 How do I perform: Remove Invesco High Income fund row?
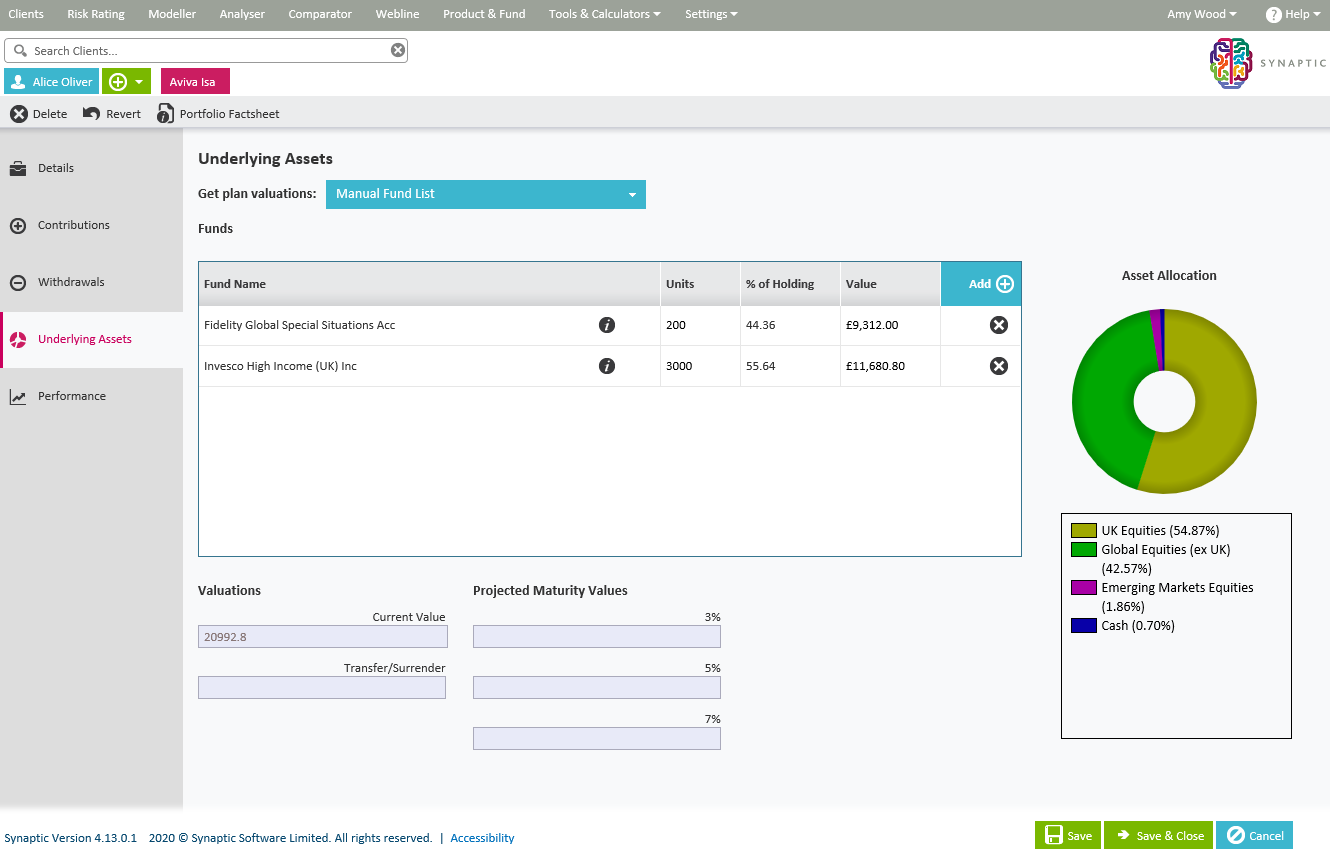[x=998, y=366]
